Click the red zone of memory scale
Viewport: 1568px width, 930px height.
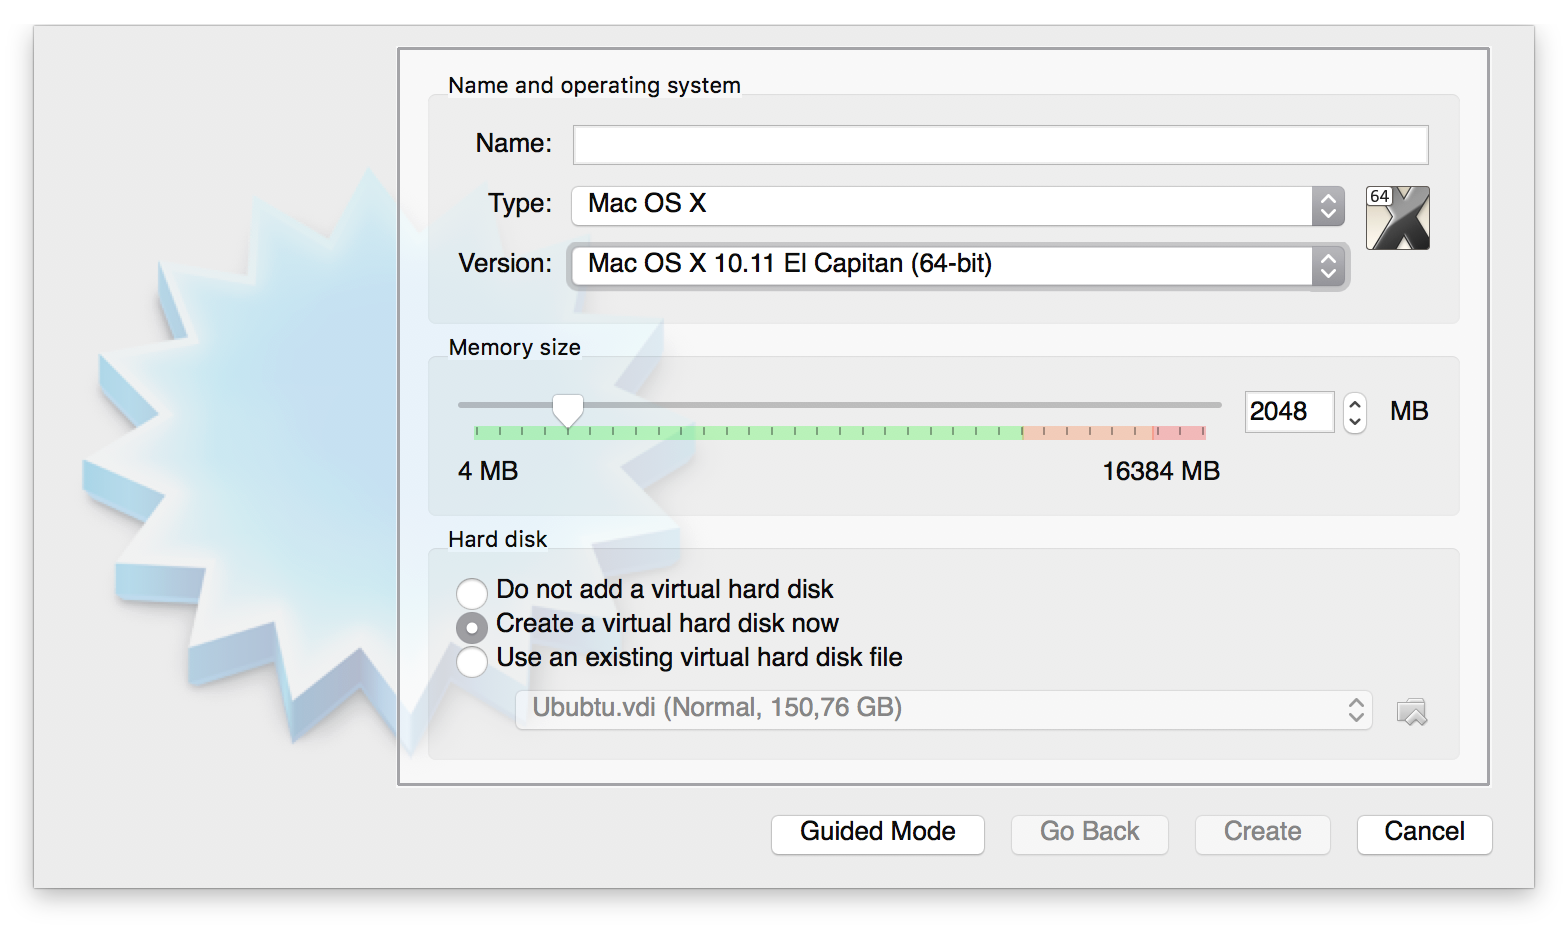[1179, 432]
